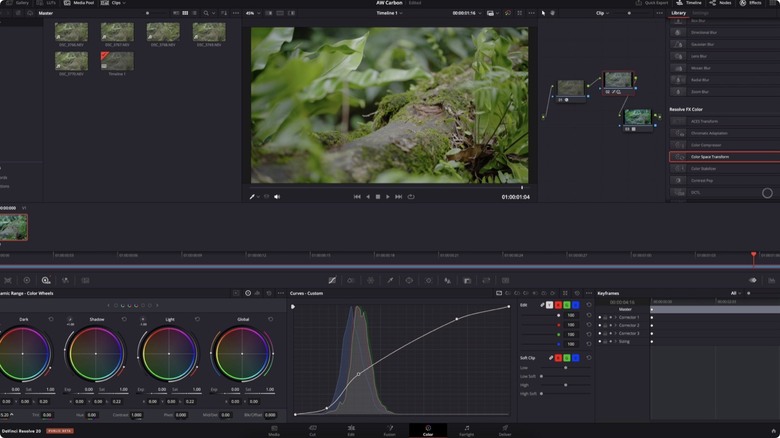
Task: Open the node graph Clip mode dropdown
Action: (x=602, y=13)
